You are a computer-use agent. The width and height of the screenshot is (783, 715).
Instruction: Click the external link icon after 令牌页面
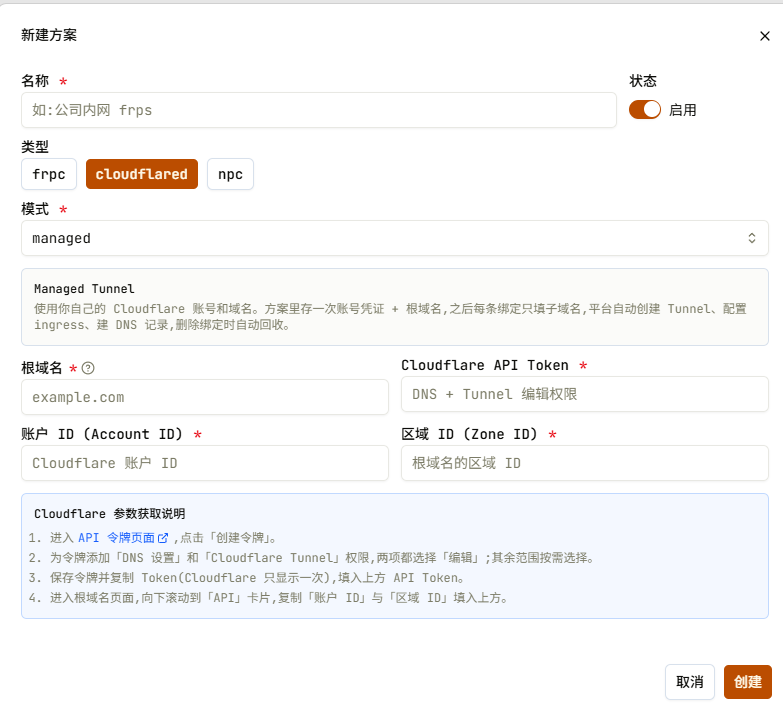click(163, 538)
